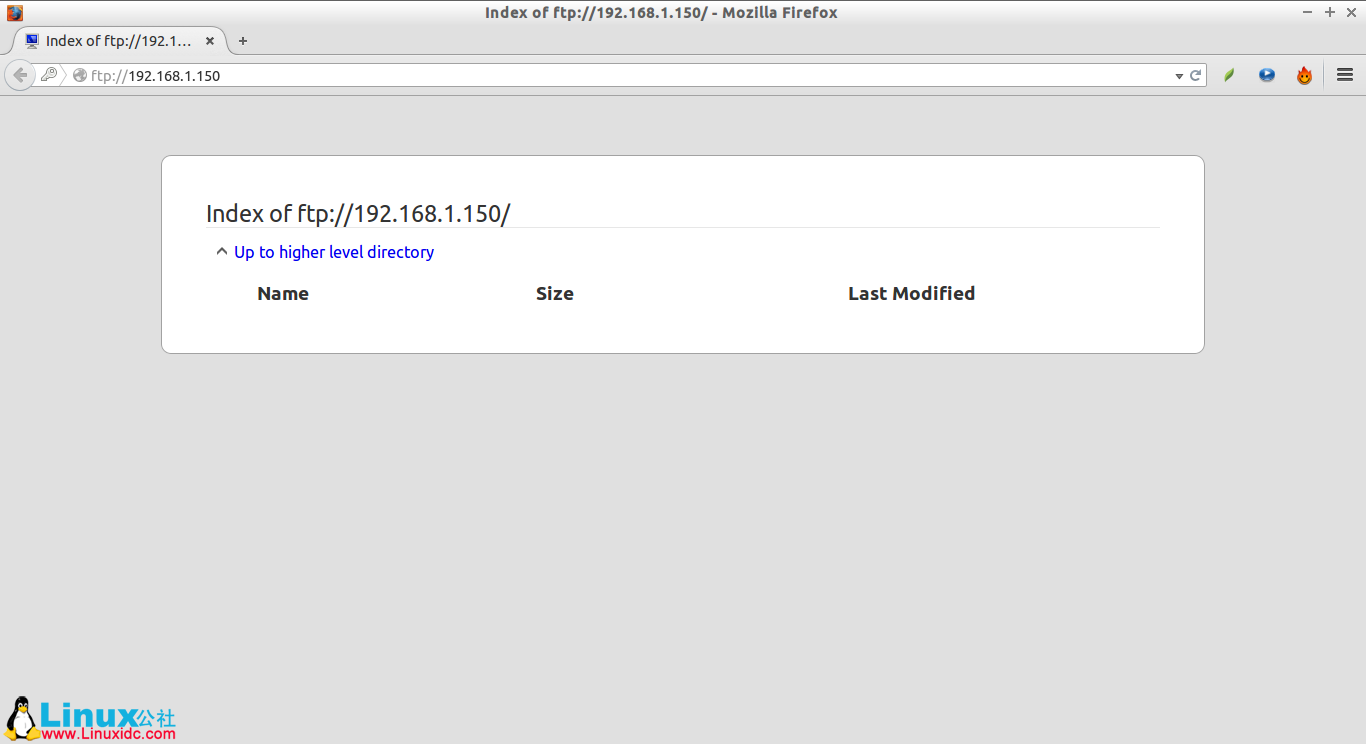
Task: Click the ftp://192.168.1.150 address bar
Action: pyautogui.click(x=620, y=75)
